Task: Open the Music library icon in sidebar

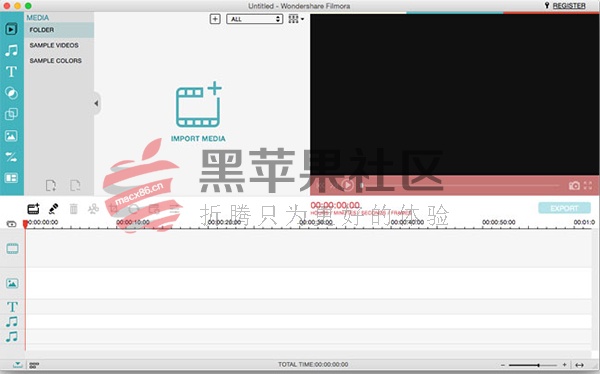Action: 11,50
